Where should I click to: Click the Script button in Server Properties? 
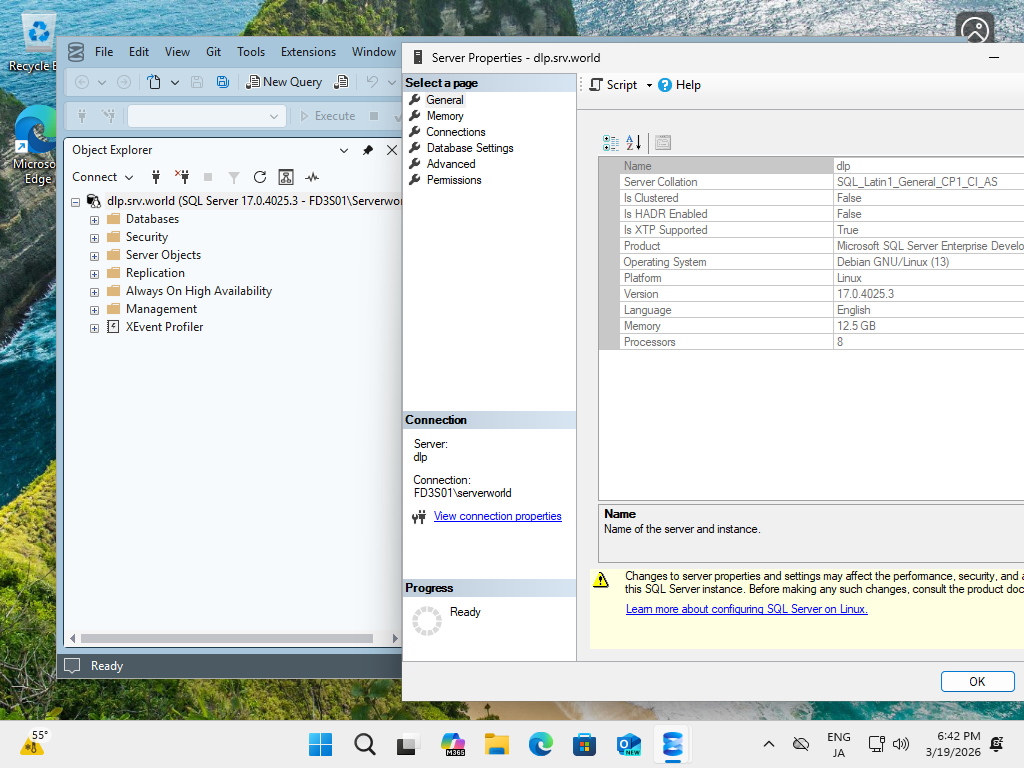click(613, 85)
